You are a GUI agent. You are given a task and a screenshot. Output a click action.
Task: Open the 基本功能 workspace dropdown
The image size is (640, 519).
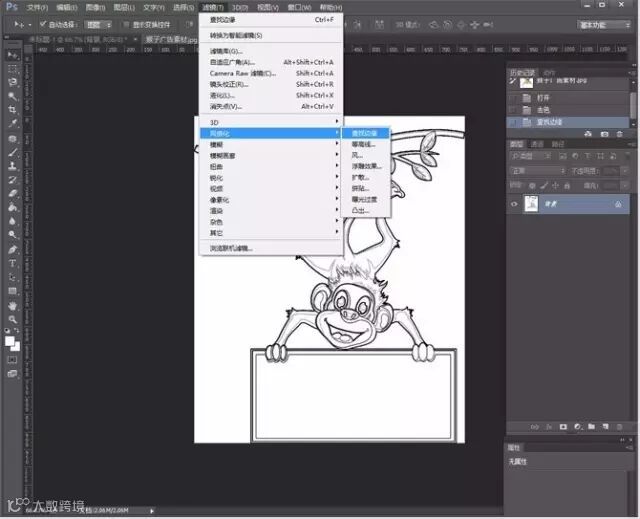(604, 25)
